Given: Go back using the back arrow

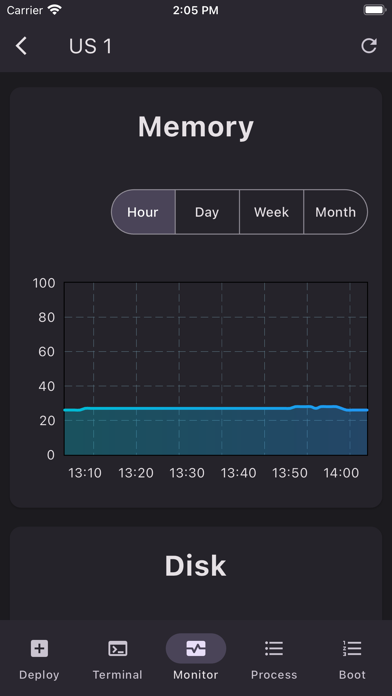Looking at the screenshot, I should point(21,46).
